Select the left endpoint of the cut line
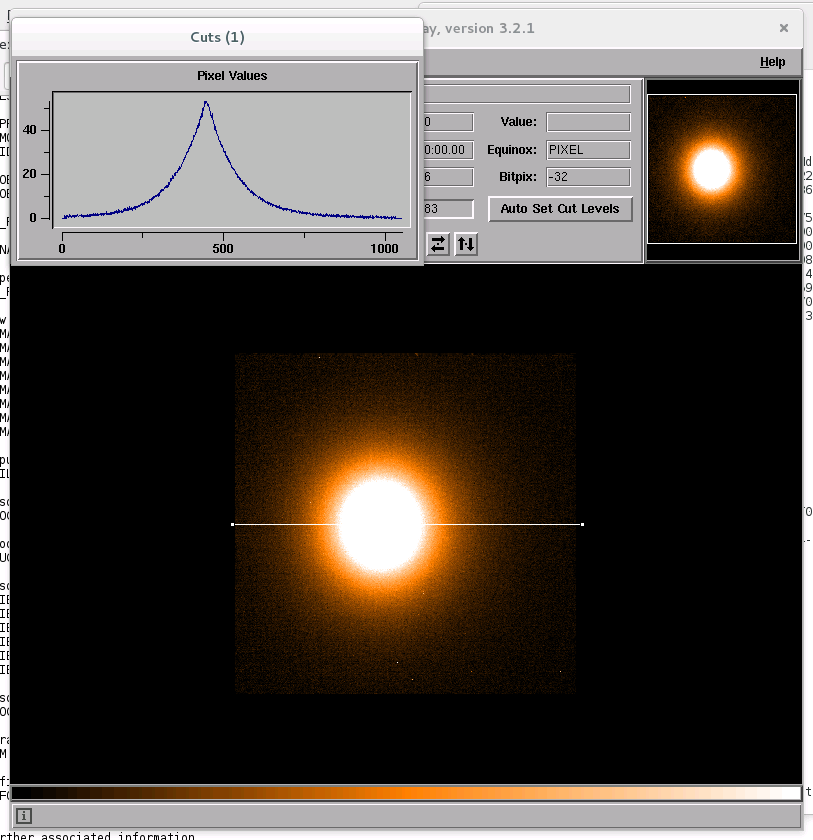 tap(233, 524)
